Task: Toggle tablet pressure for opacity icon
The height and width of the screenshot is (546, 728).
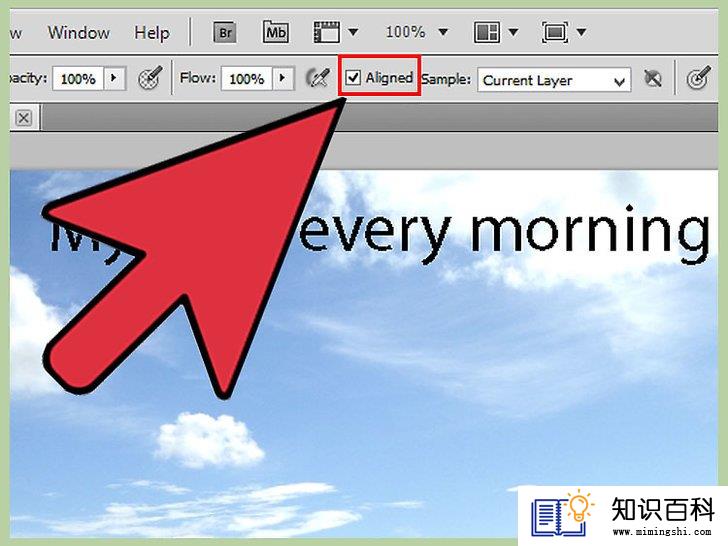Action: tap(150, 78)
